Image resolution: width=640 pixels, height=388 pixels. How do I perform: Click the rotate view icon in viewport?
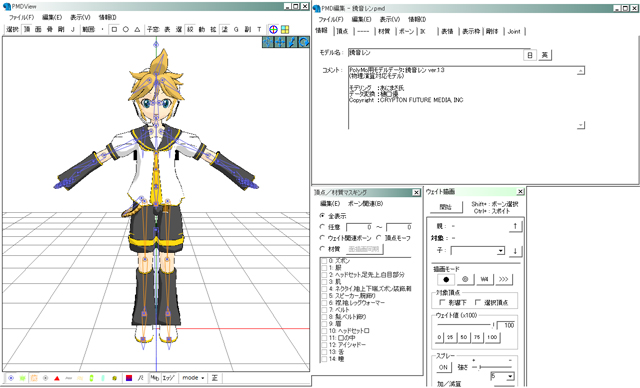click(304, 42)
